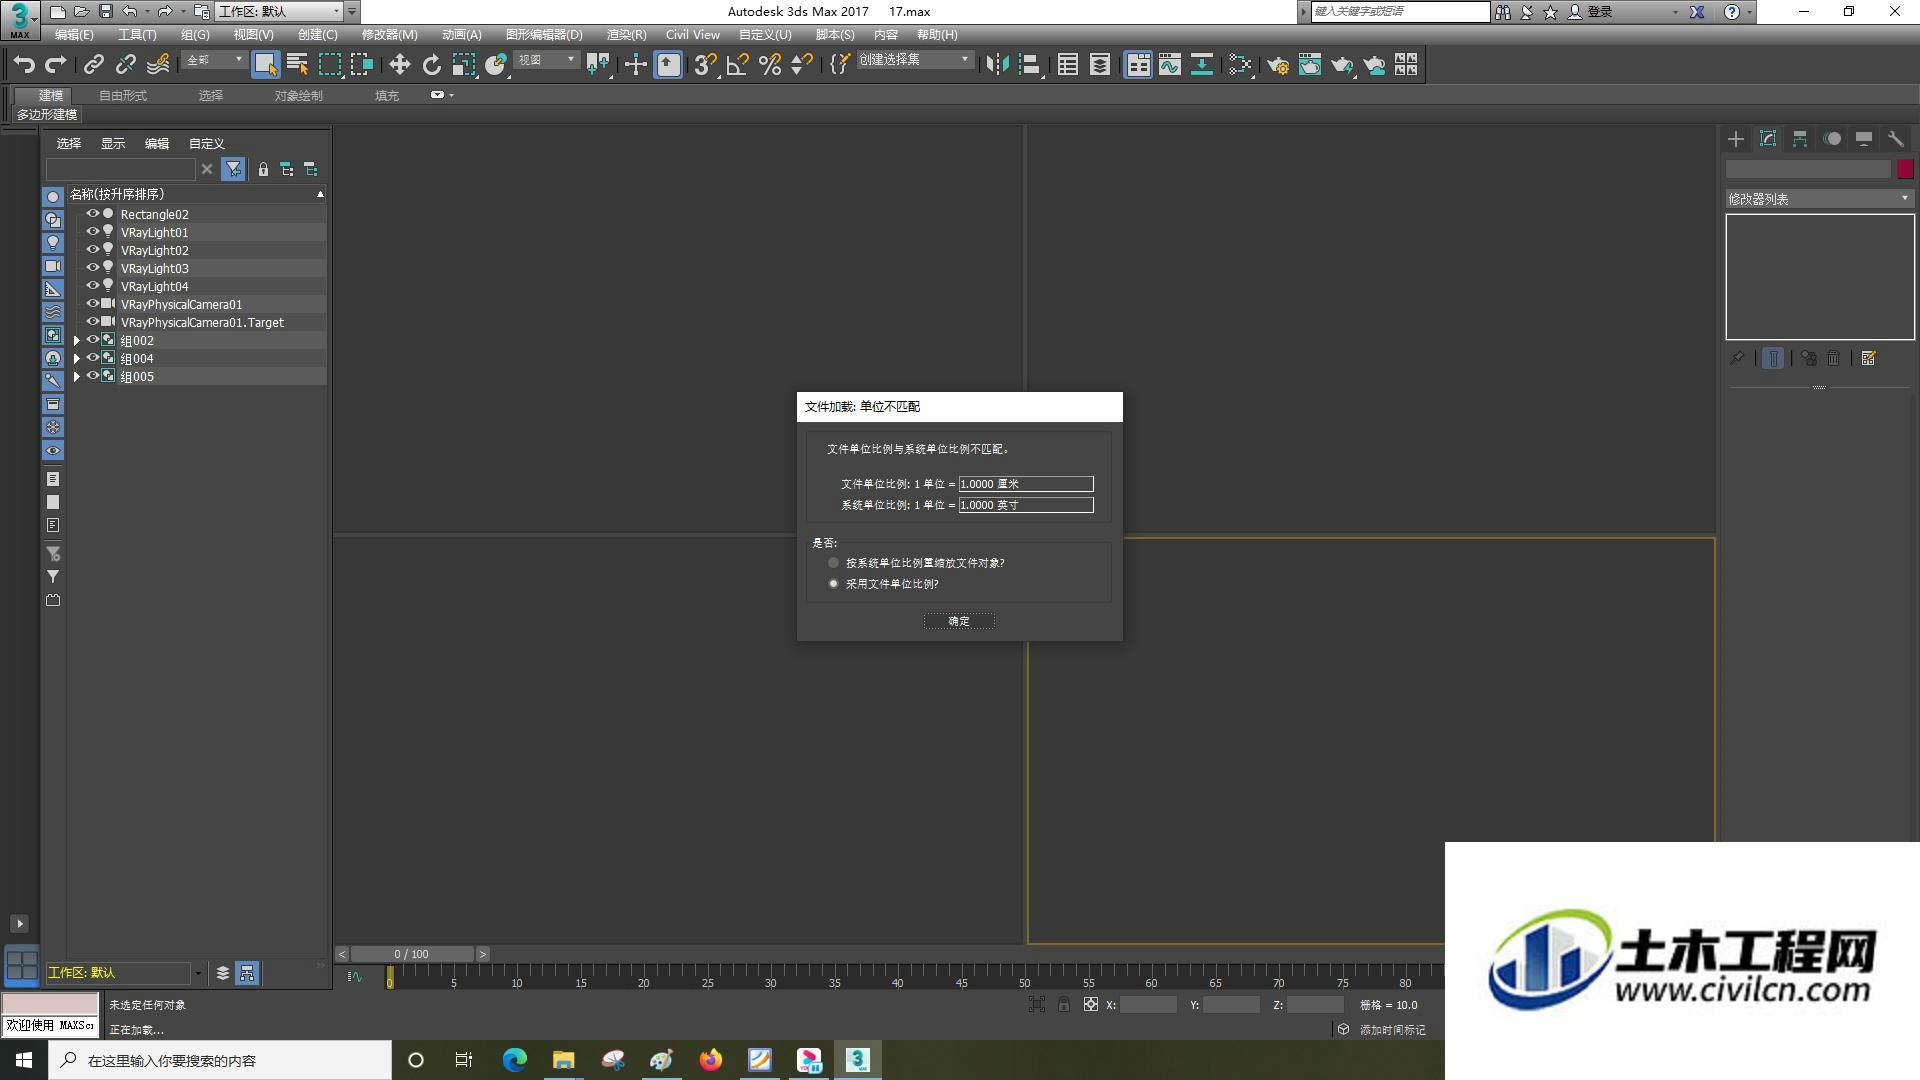Open the bottom 工作区: 默认 dropdown
1920x1080 pixels.
[x=125, y=973]
